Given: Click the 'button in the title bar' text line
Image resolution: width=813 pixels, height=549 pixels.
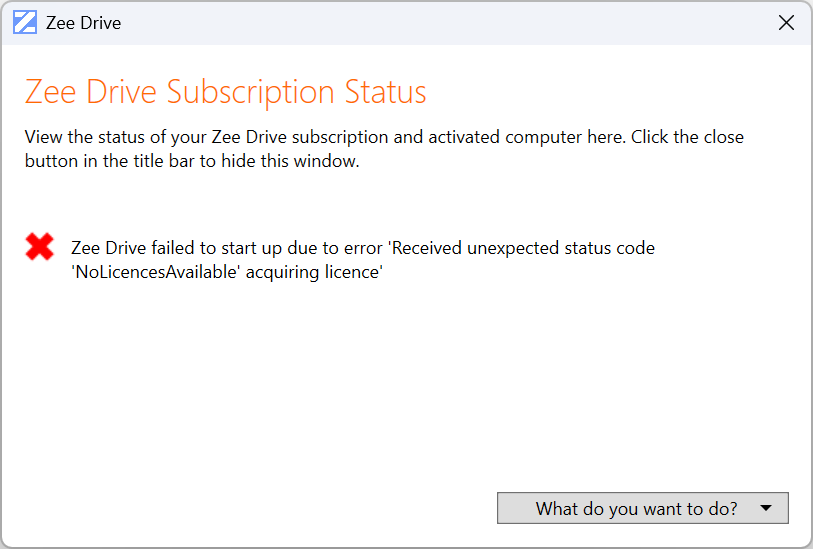Looking at the screenshot, I should [x=191, y=160].
